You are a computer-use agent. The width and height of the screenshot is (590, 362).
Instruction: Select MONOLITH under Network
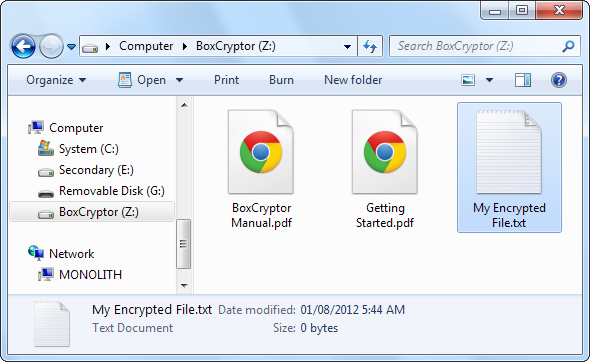pyautogui.click(x=90, y=275)
